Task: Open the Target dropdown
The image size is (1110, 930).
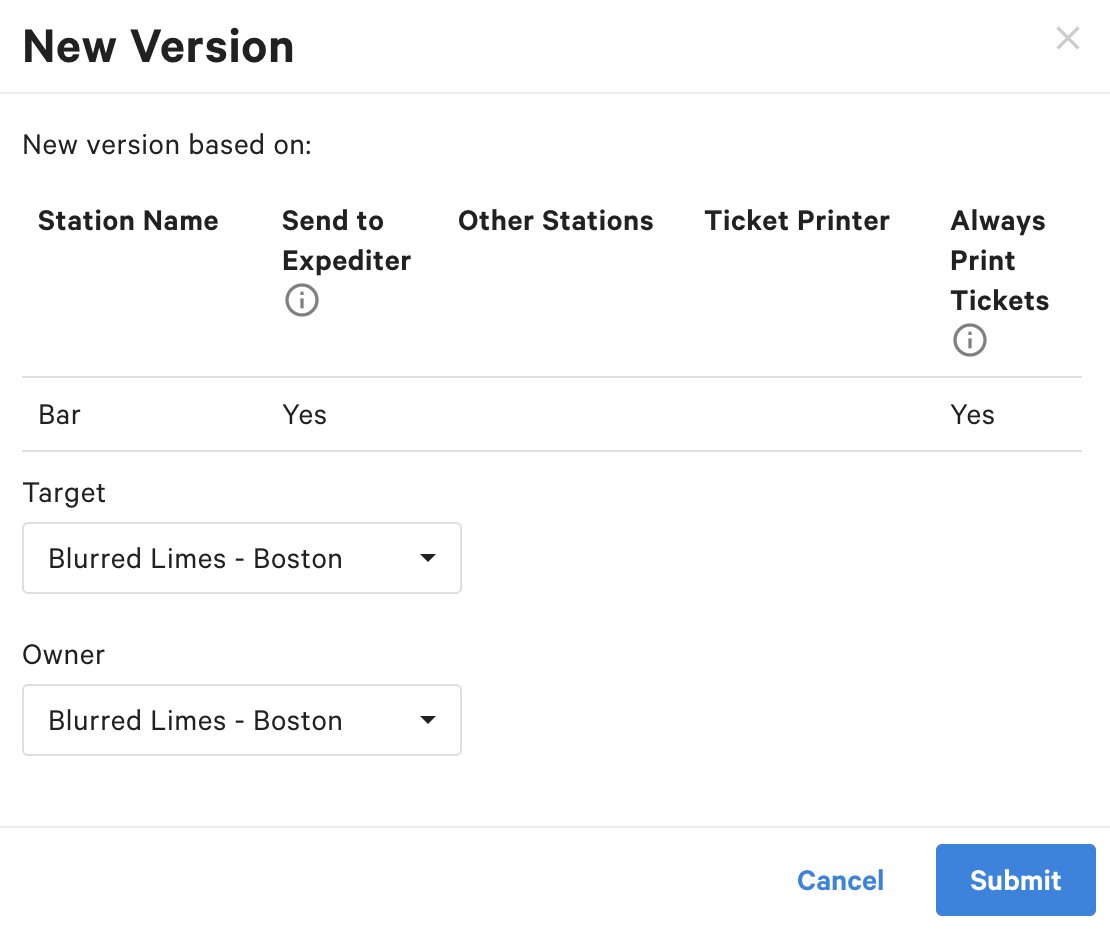Action: tap(241, 558)
